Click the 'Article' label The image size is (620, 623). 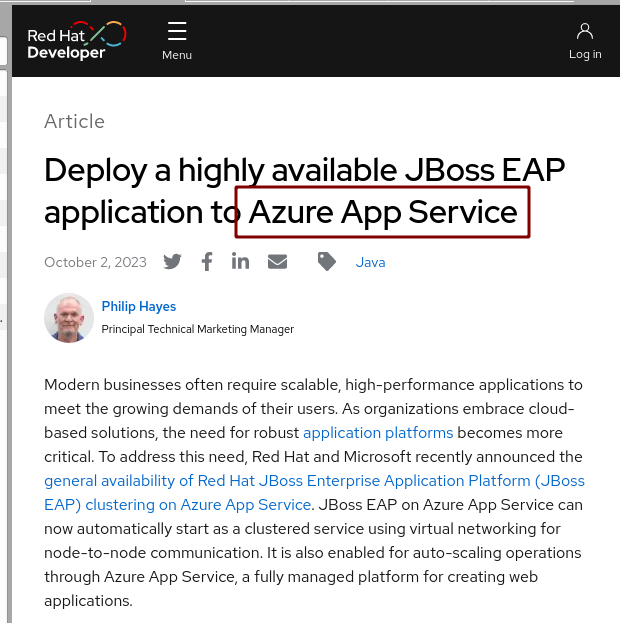[x=74, y=121]
